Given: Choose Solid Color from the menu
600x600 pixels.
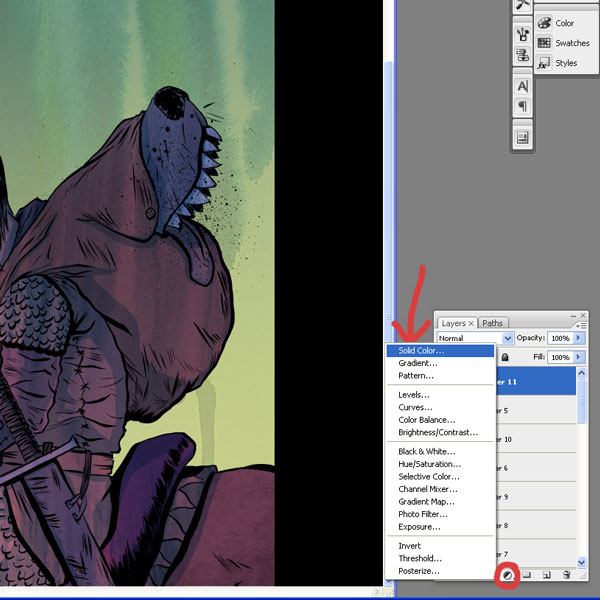Looking at the screenshot, I should tap(422, 351).
